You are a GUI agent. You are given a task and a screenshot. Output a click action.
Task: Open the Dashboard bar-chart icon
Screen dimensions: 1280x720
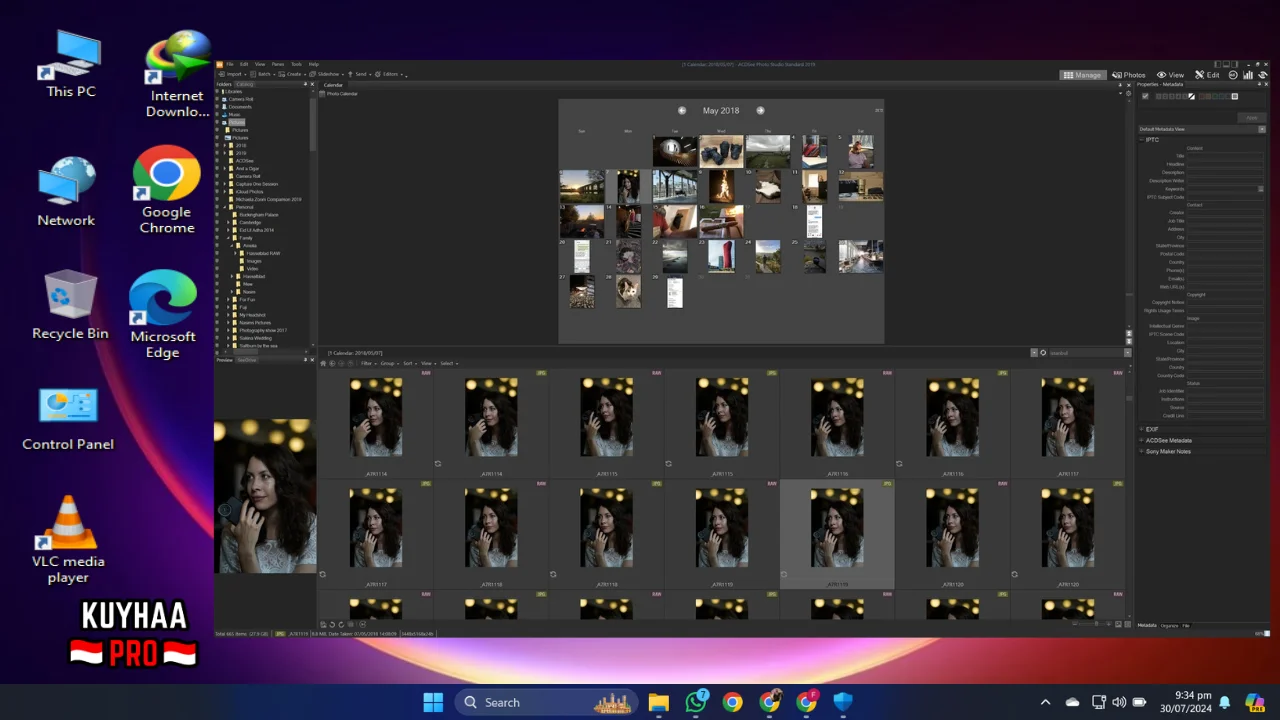point(1248,75)
